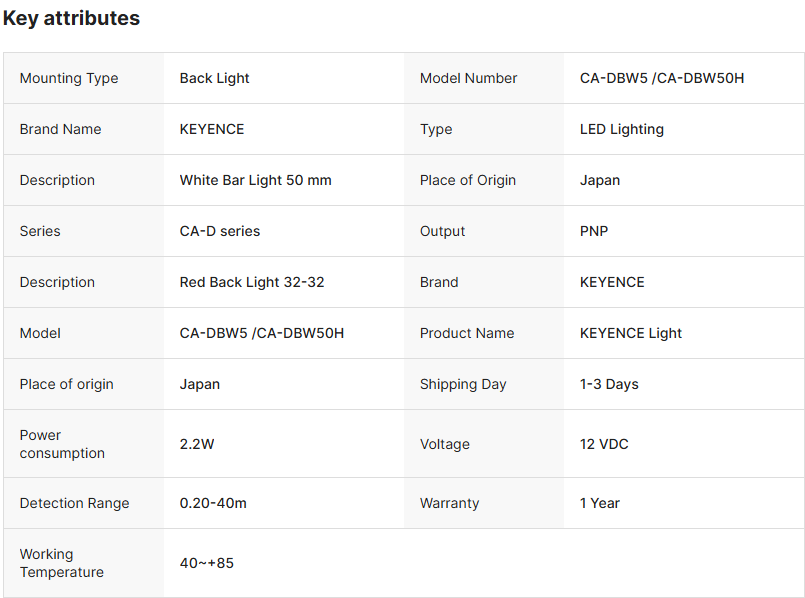Click the "White Bar Light 50 mm" text
The height and width of the screenshot is (598, 805).
point(256,180)
